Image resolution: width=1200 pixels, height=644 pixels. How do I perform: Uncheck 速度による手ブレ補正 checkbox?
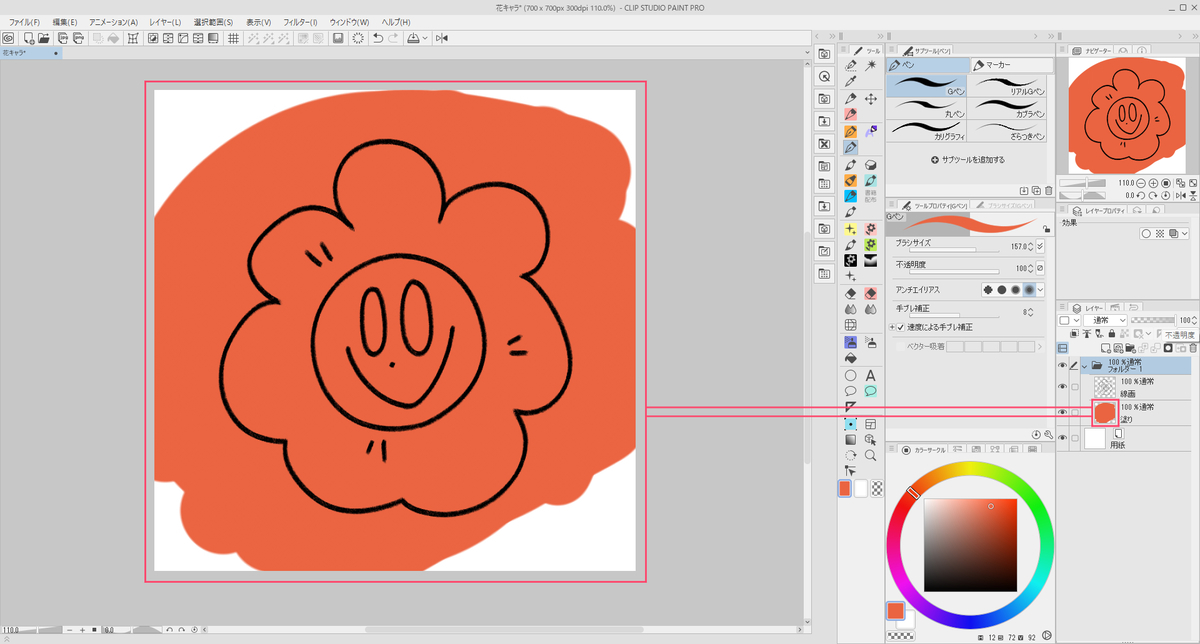(900, 327)
